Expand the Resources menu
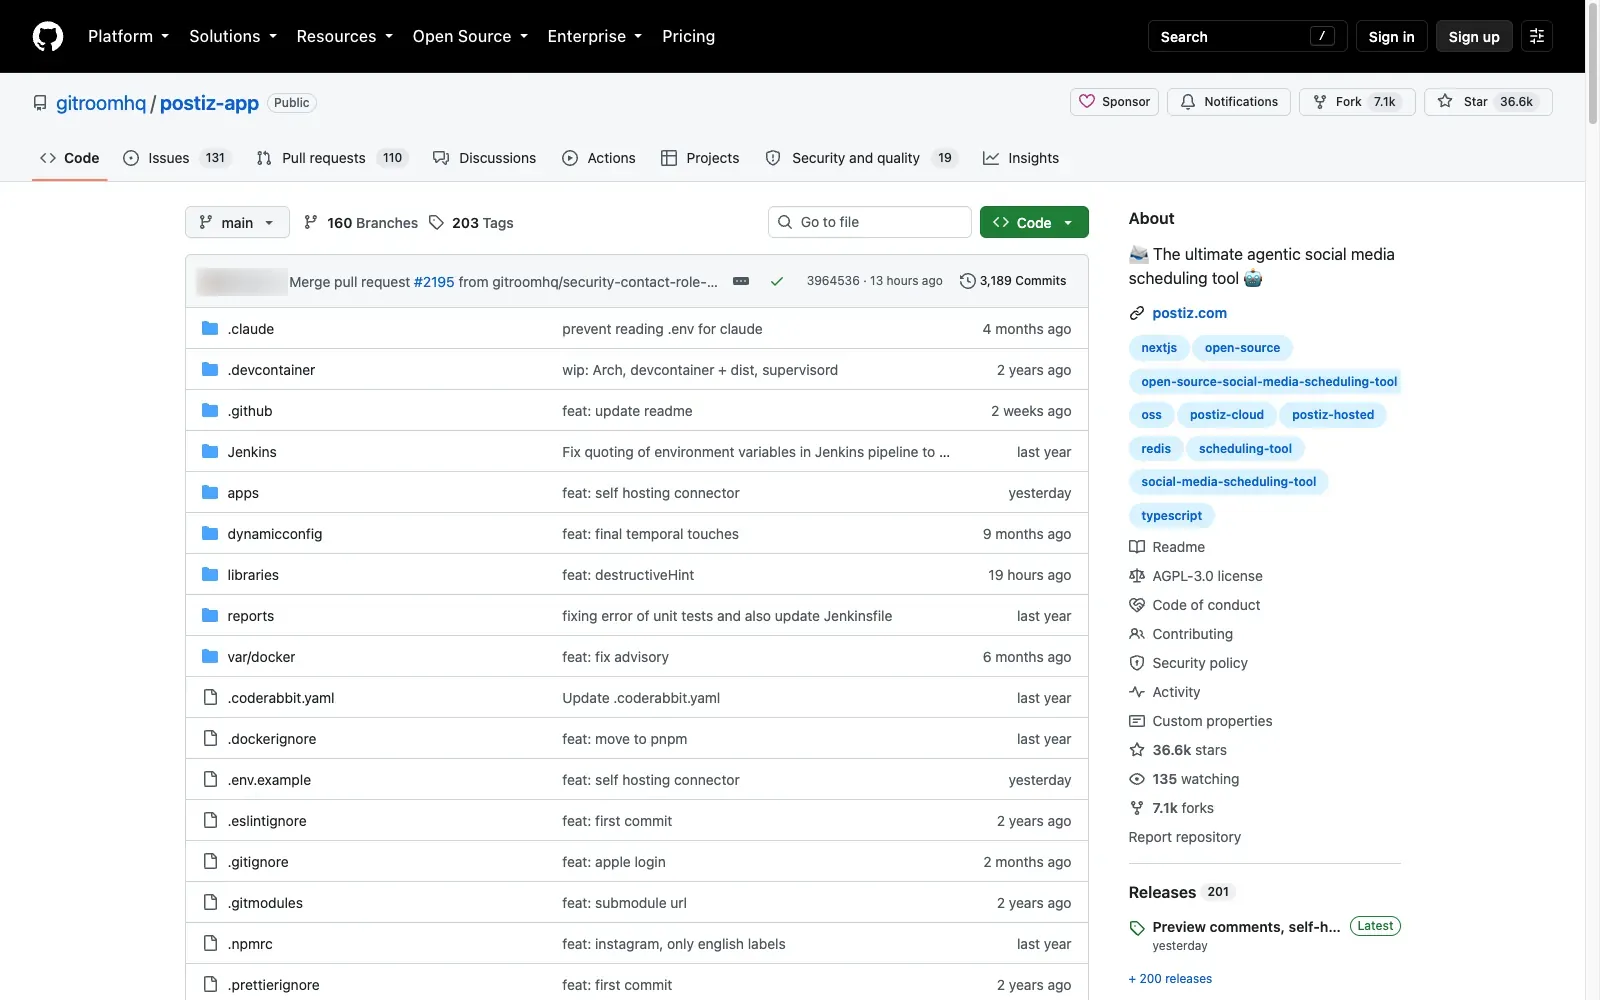The height and width of the screenshot is (1000, 1600). click(345, 36)
